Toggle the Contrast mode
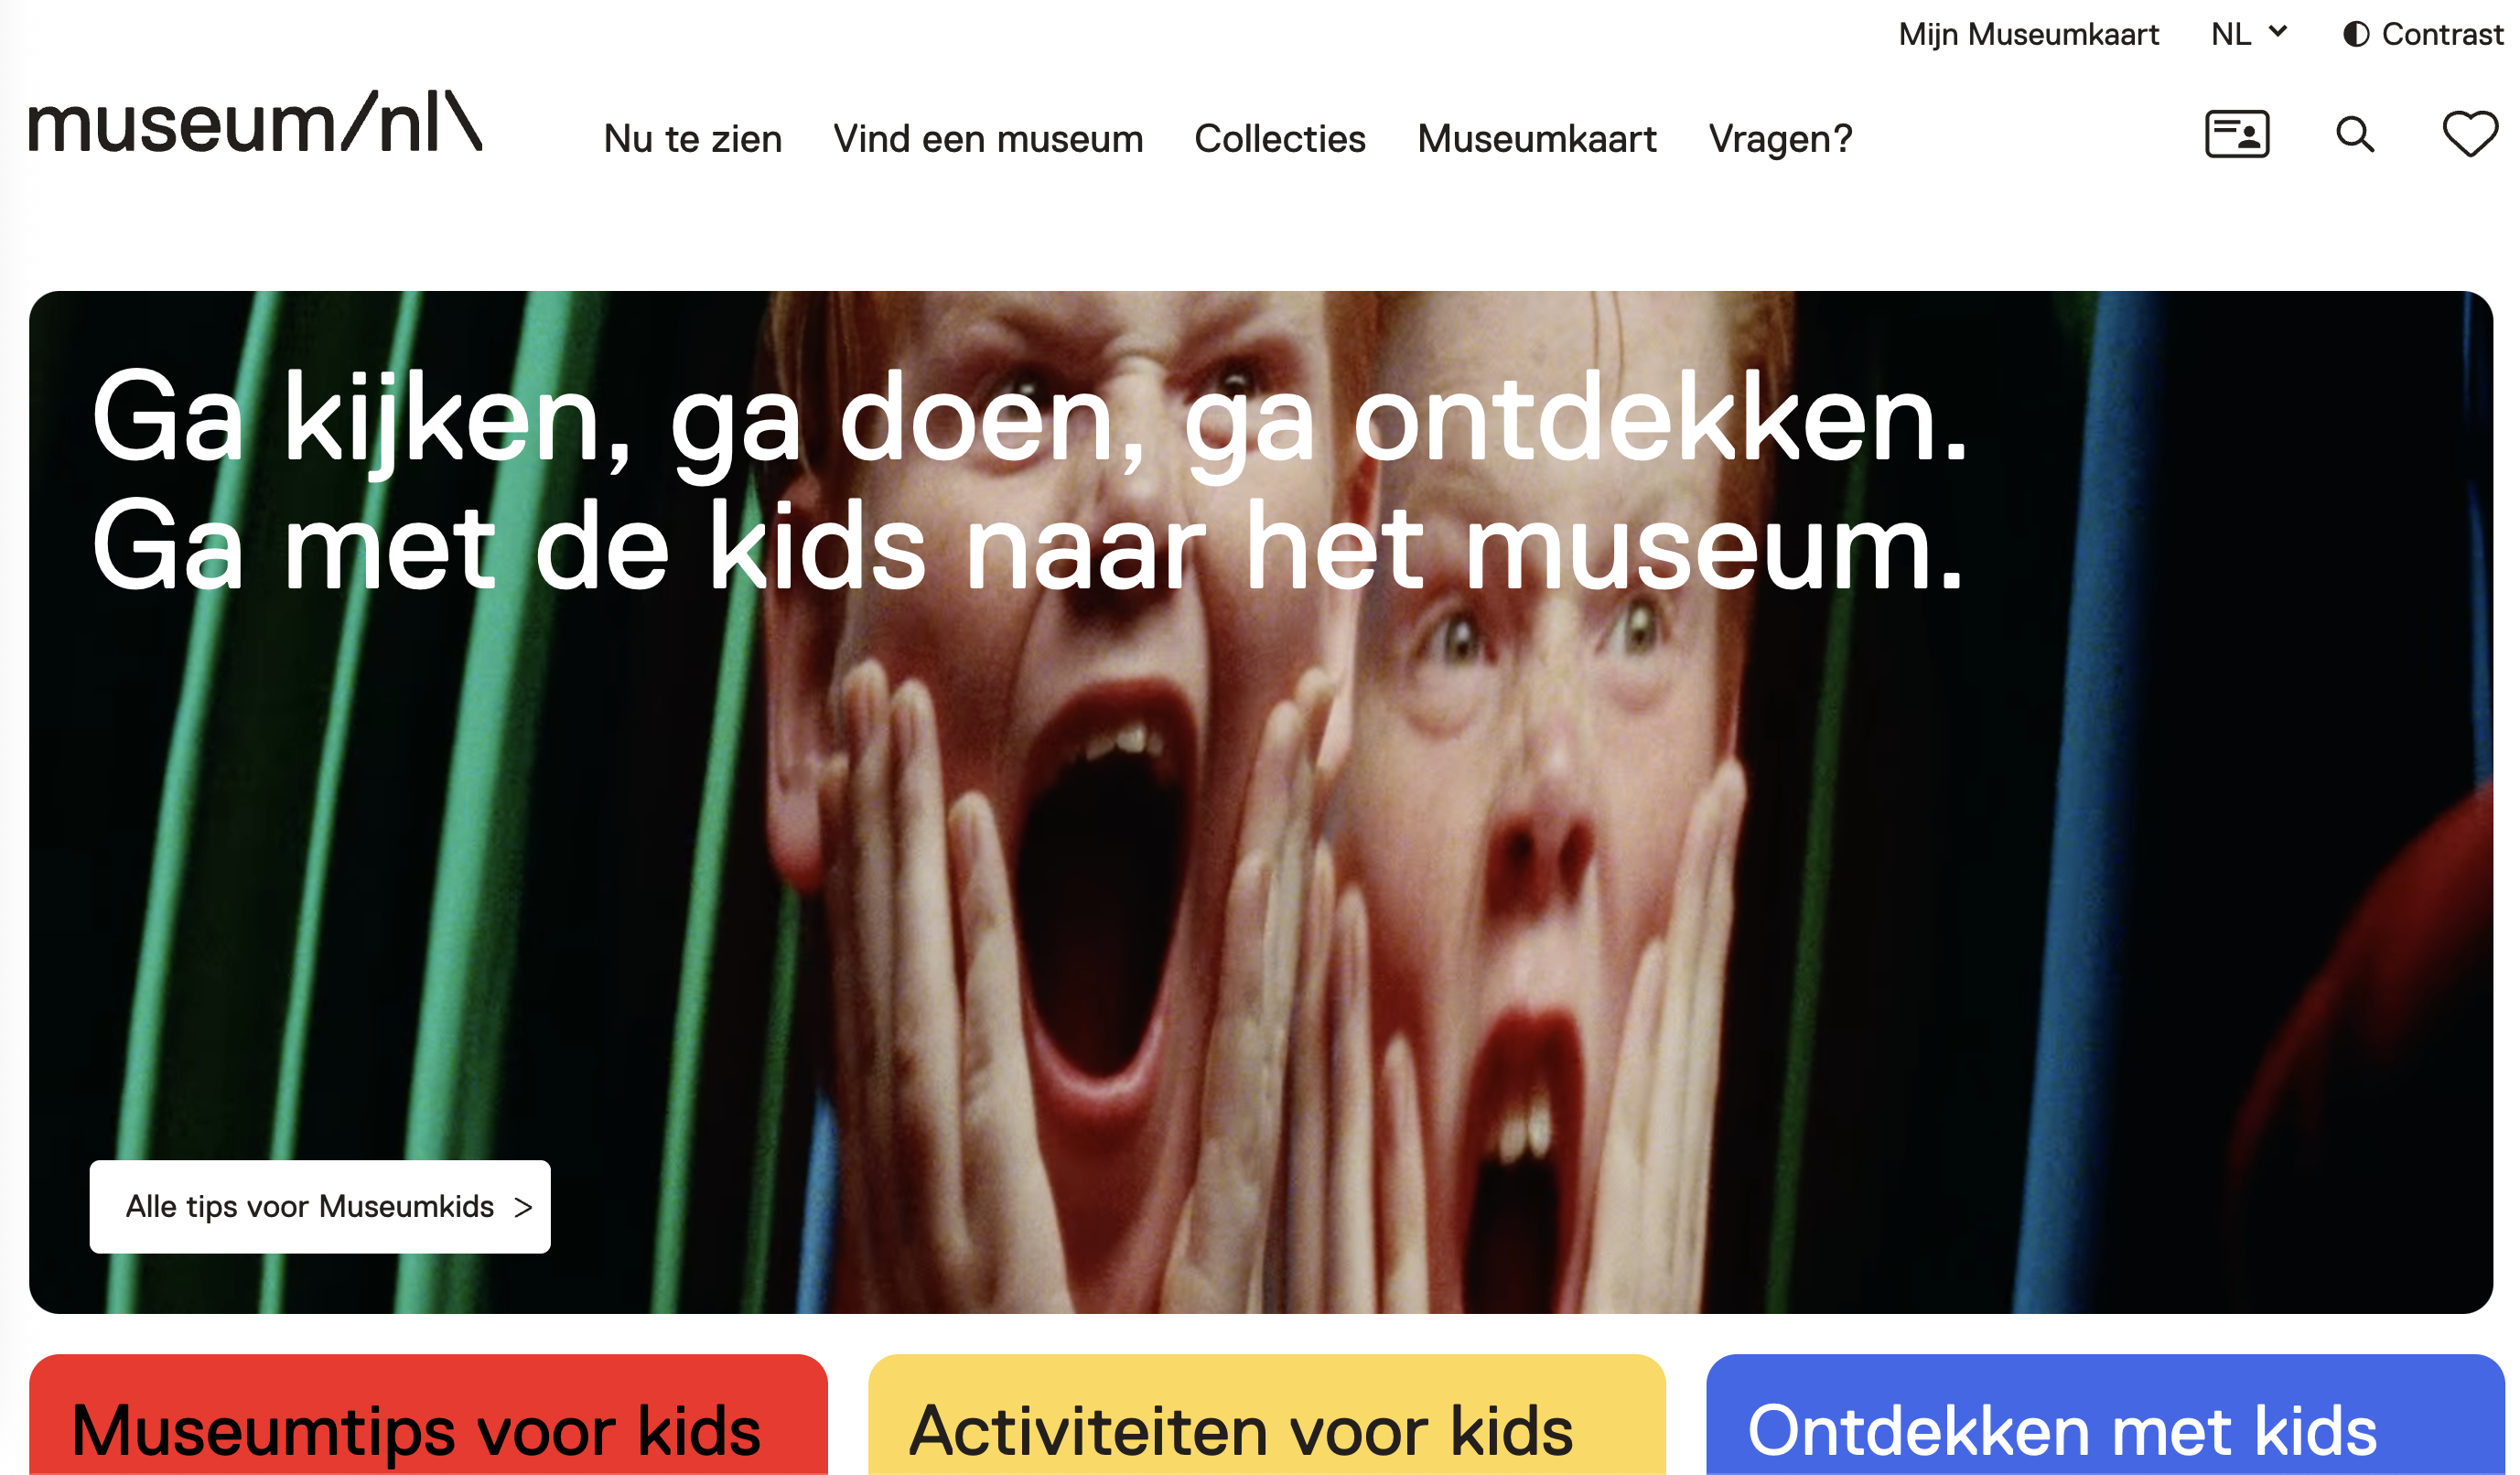Viewport: 2520px width, 1475px height. click(x=2423, y=34)
